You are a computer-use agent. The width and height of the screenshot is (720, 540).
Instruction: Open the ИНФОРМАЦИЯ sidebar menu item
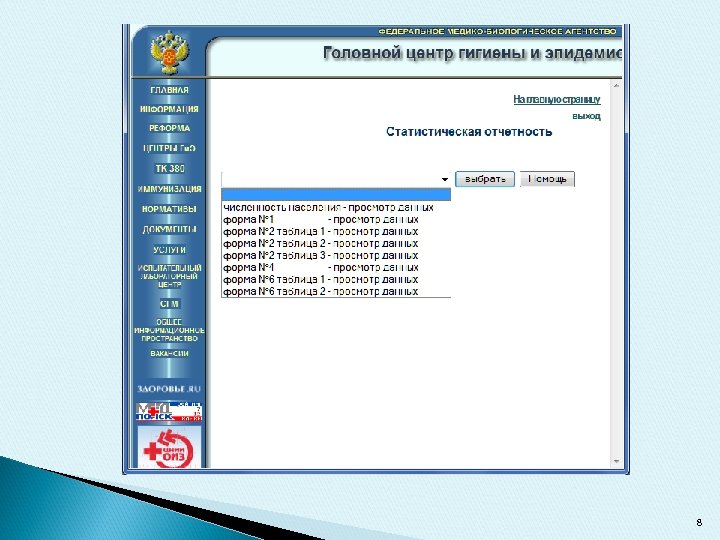point(169,109)
